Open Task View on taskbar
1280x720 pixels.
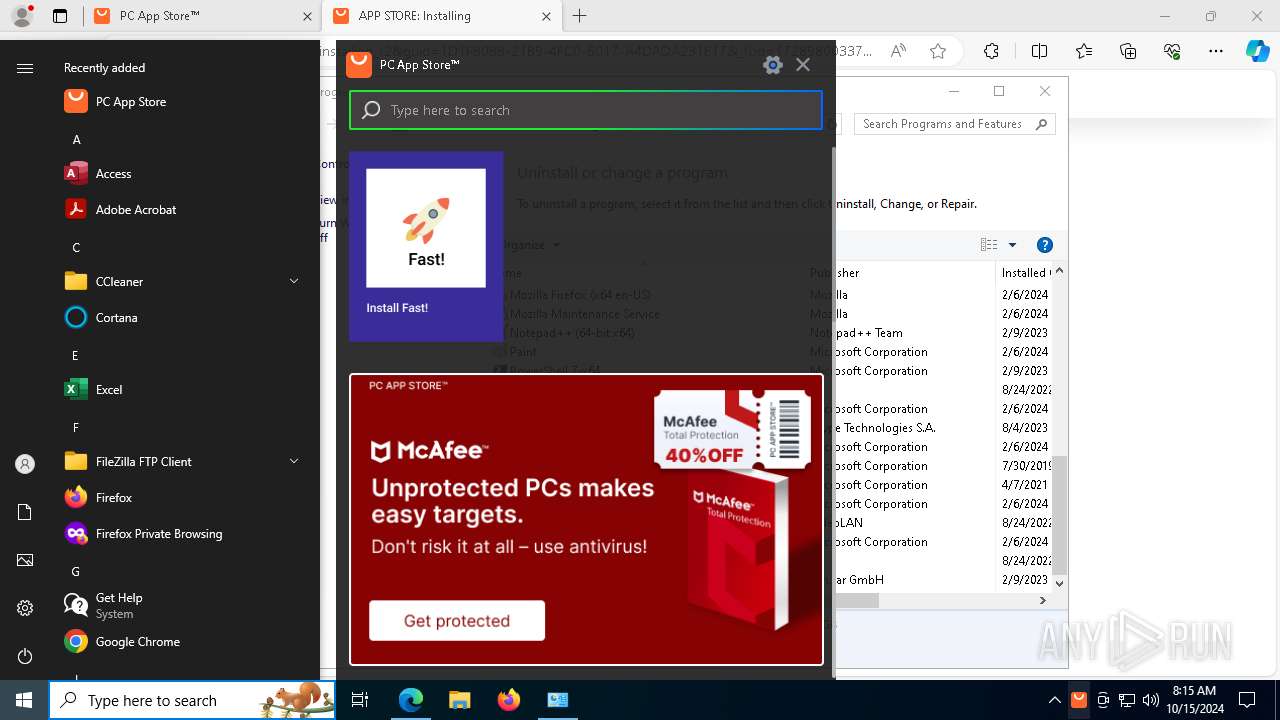click(x=360, y=700)
